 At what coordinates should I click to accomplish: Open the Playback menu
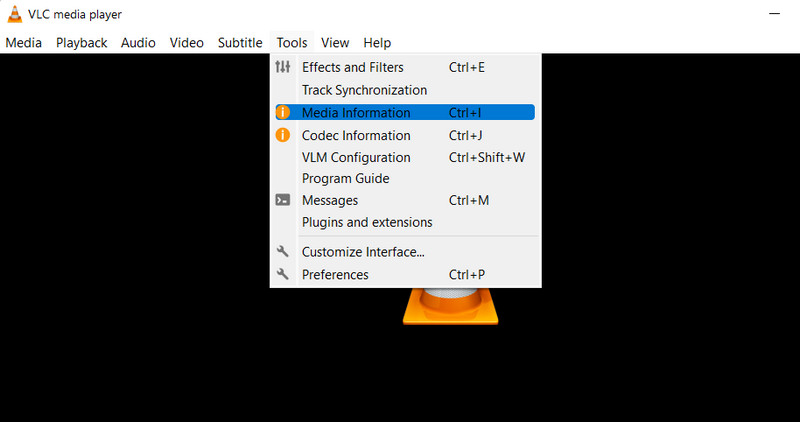tap(81, 43)
